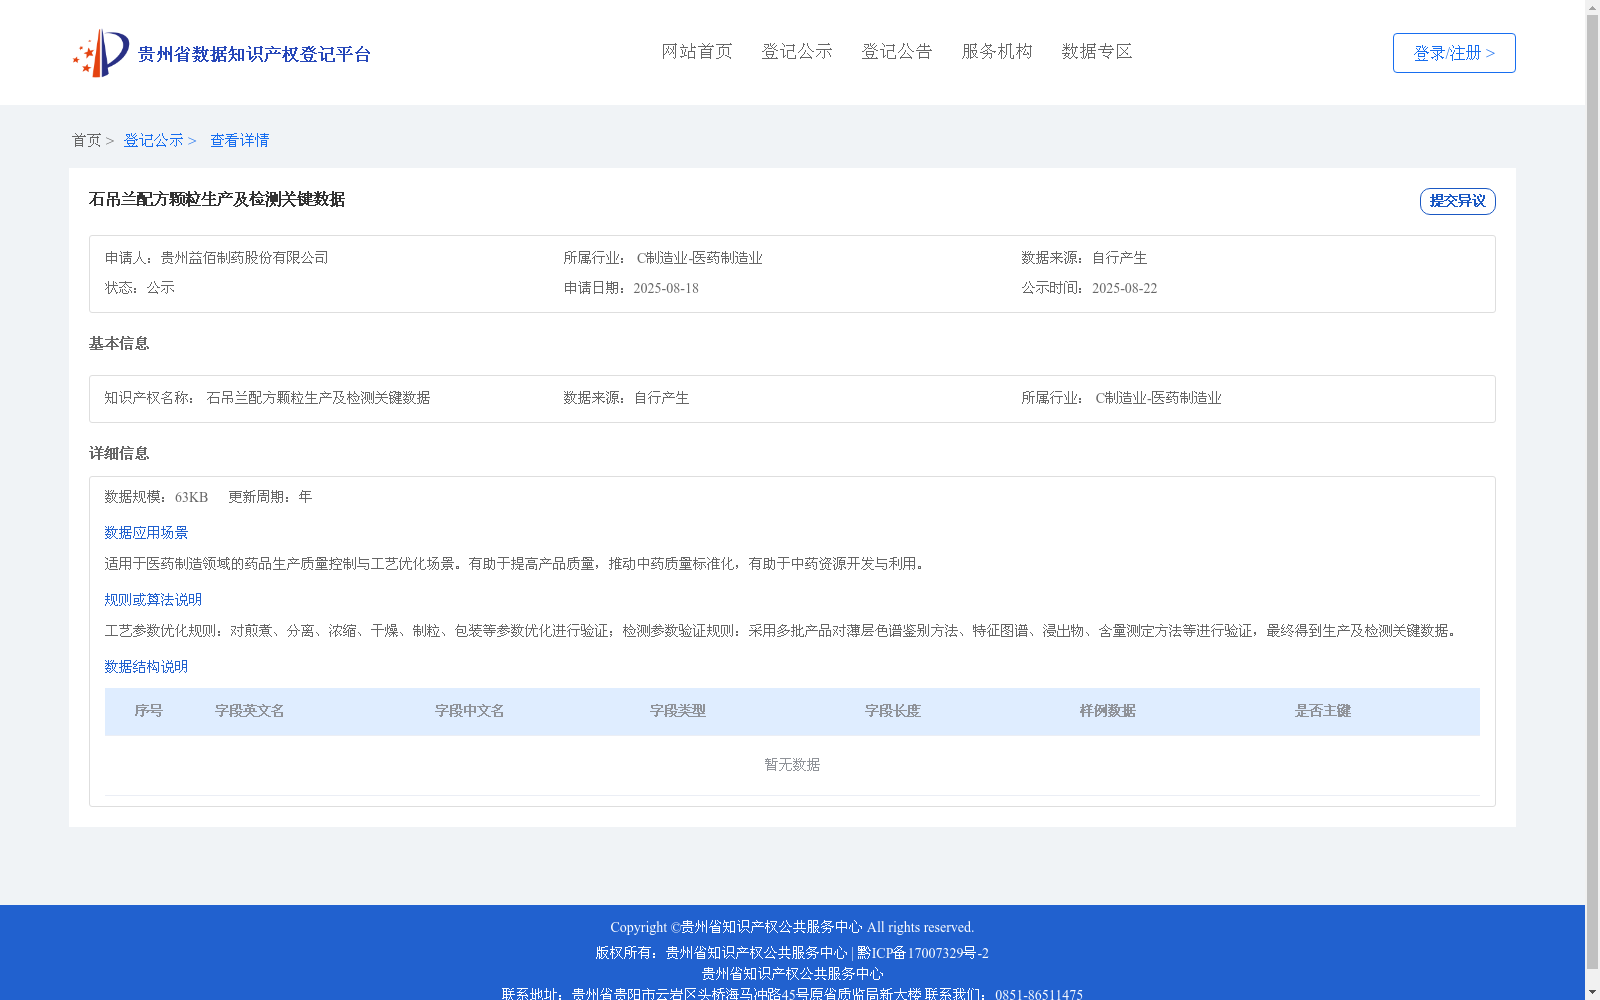The width and height of the screenshot is (1600, 1000).
Task: Click 暂无数据 empty table message
Action: [x=792, y=765]
